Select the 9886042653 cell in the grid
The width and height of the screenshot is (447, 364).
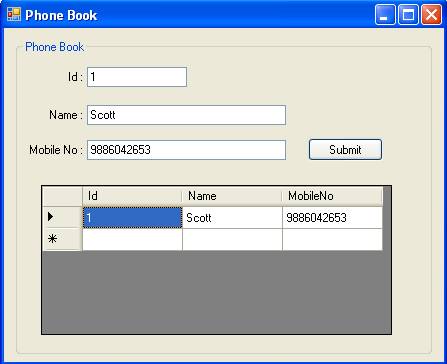coord(332,218)
